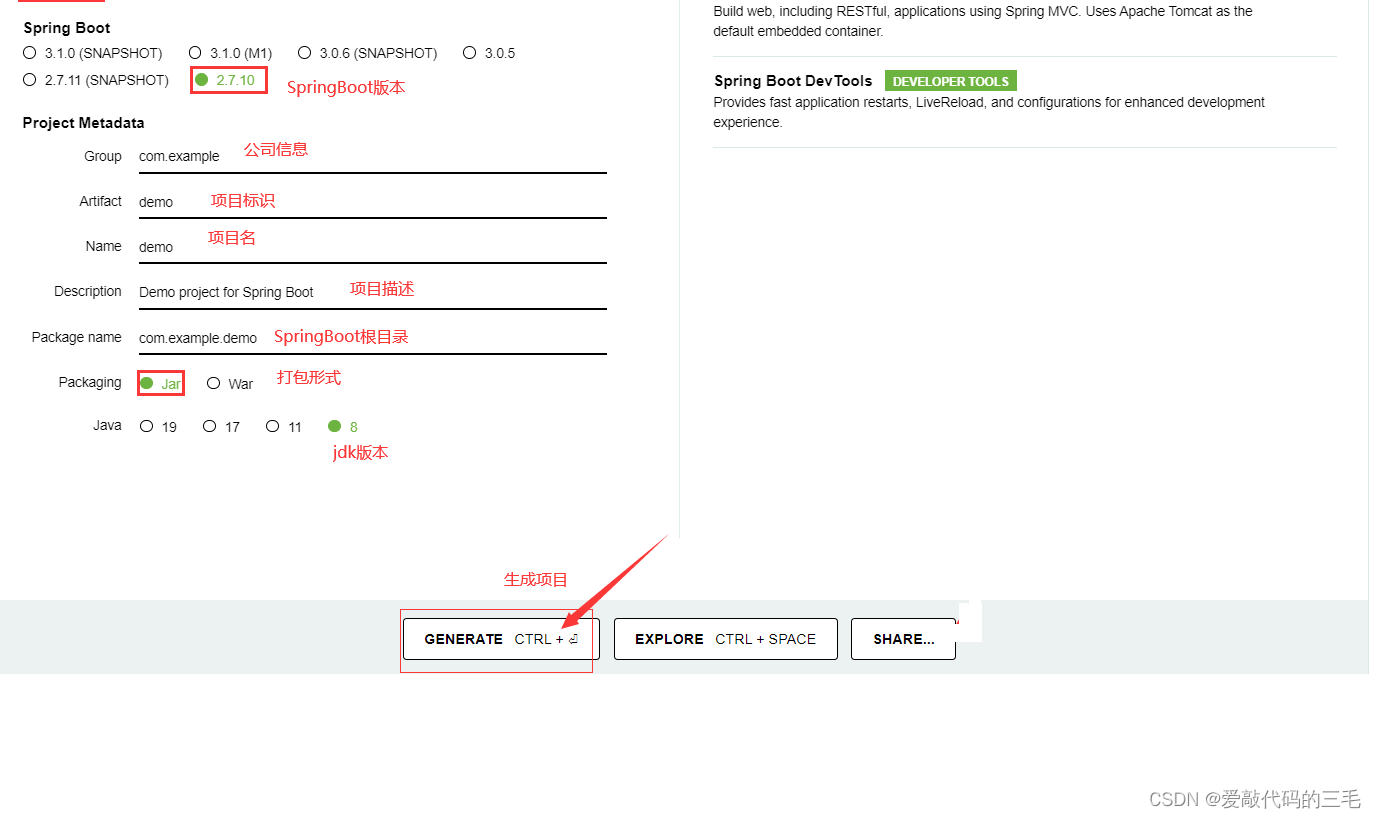Choose Spring Boot 3.0.5 version
This screenshot has width=1376, height=818.
(489, 53)
